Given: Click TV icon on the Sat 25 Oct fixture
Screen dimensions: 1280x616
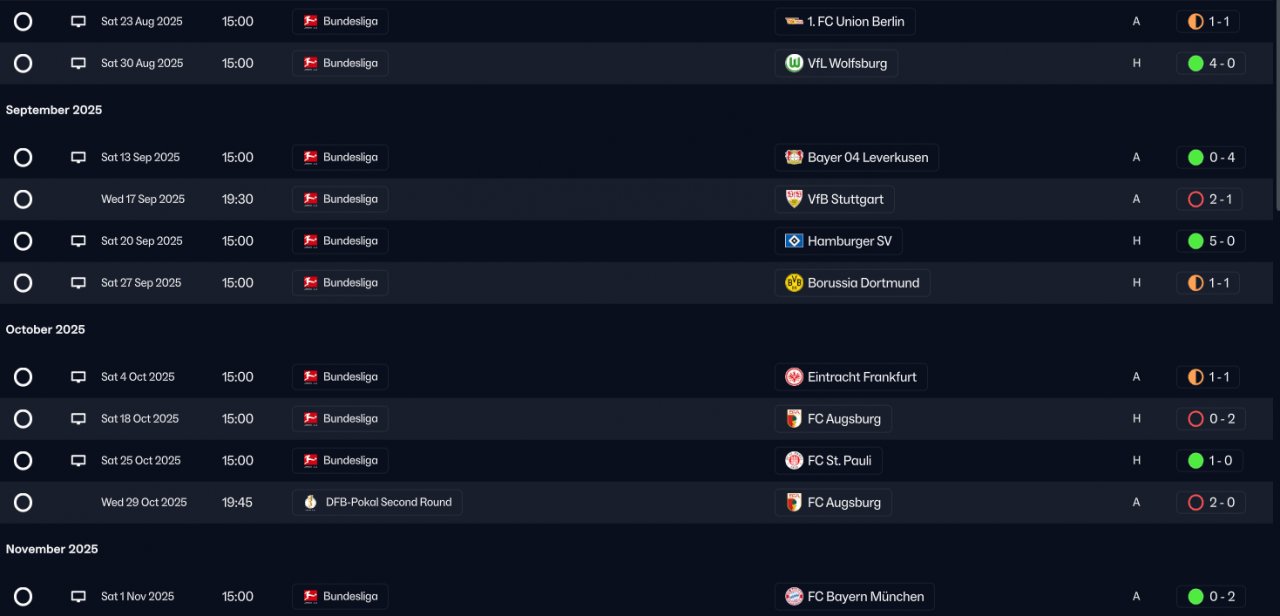Looking at the screenshot, I should pos(78,461).
